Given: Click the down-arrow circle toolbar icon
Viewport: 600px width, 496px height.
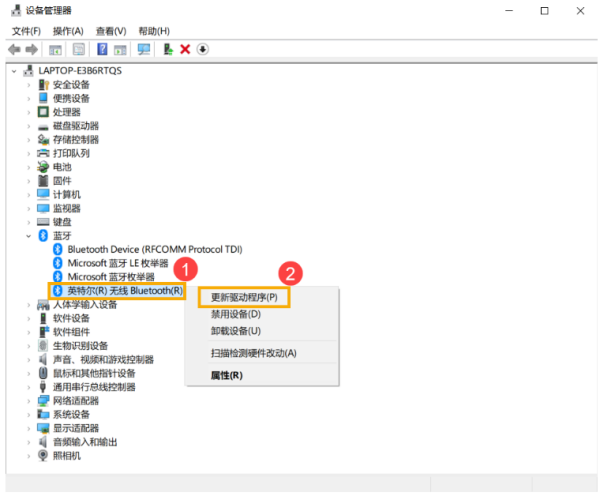Looking at the screenshot, I should pos(203,49).
